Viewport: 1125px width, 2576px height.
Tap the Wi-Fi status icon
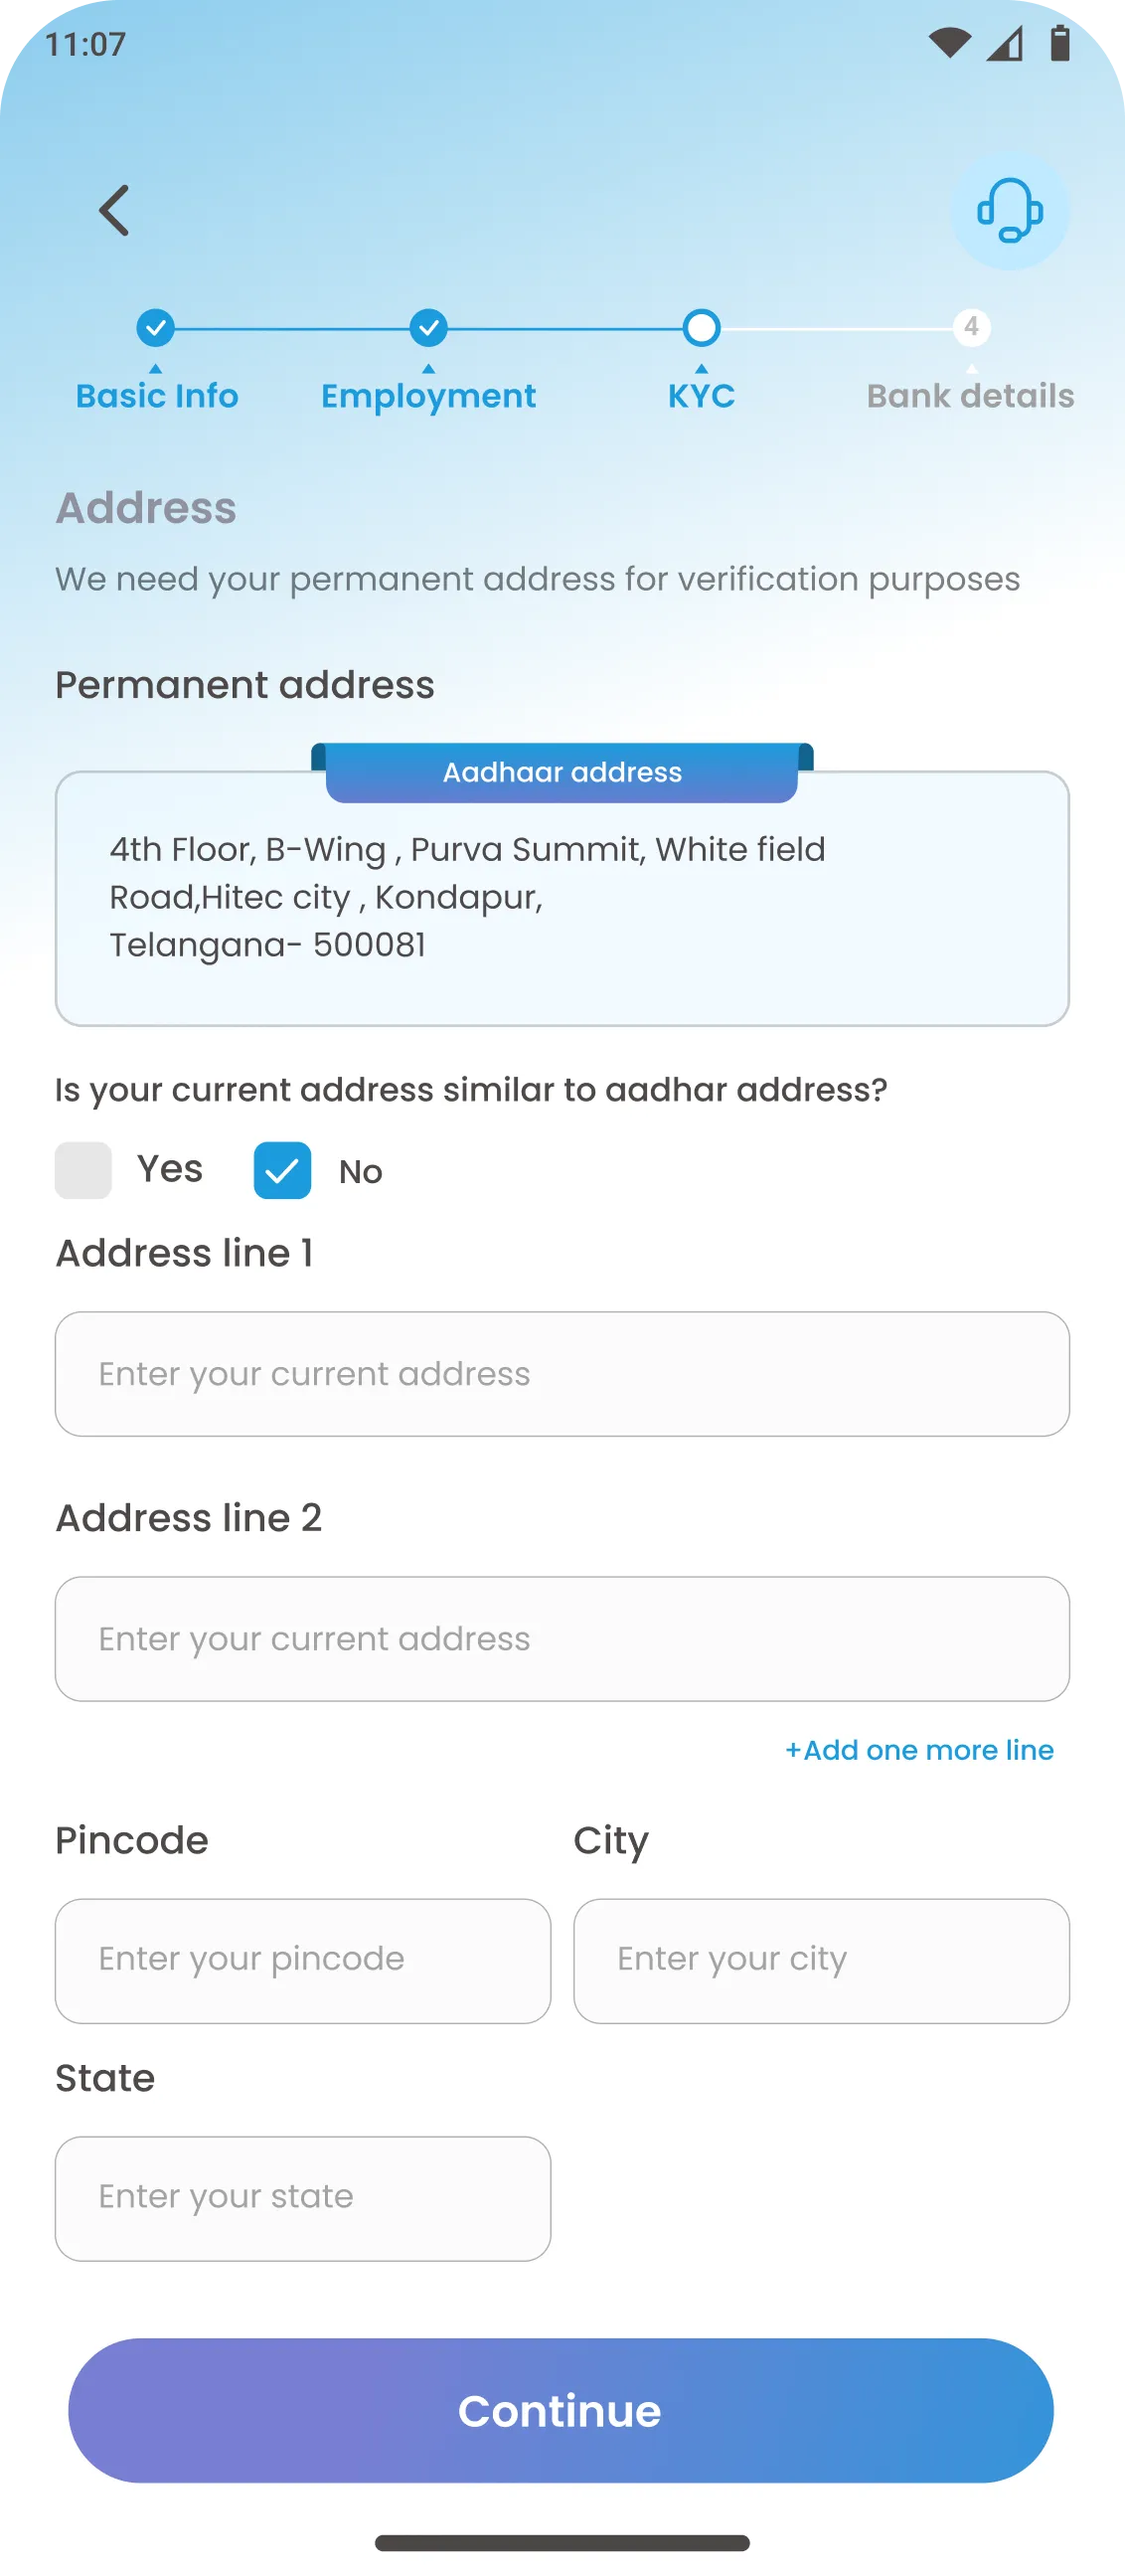pyautogui.click(x=948, y=43)
